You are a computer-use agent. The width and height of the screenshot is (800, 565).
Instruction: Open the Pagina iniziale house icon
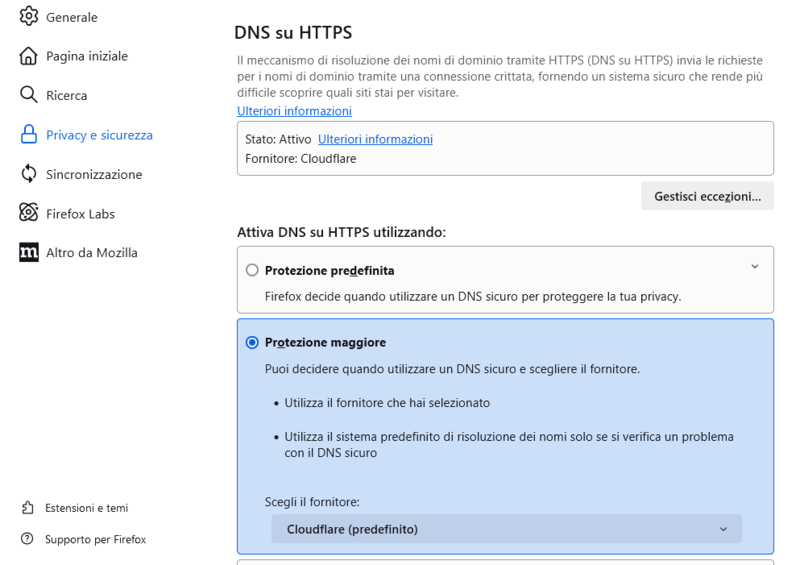pyautogui.click(x=29, y=56)
